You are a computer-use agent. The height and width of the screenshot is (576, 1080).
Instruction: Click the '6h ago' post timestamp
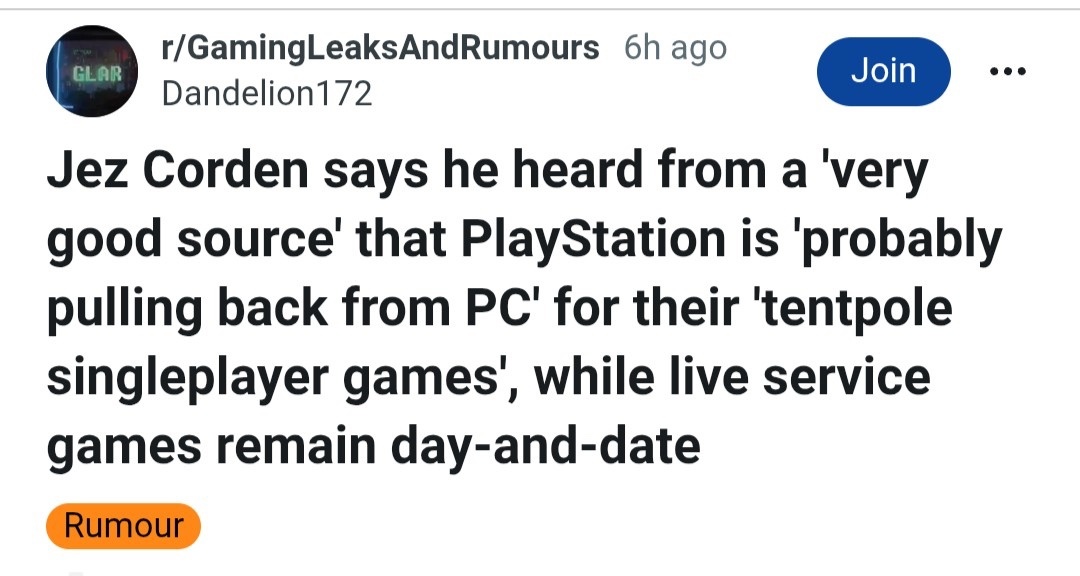click(x=675, y=48)
